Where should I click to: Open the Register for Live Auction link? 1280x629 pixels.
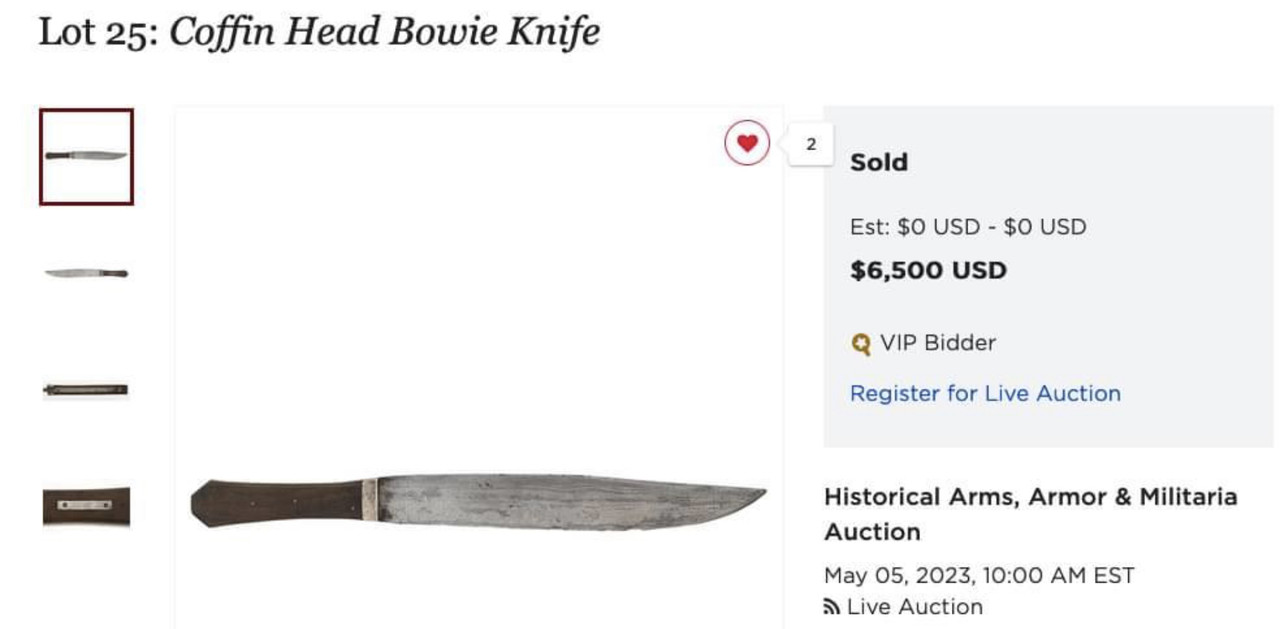point(985,393)
